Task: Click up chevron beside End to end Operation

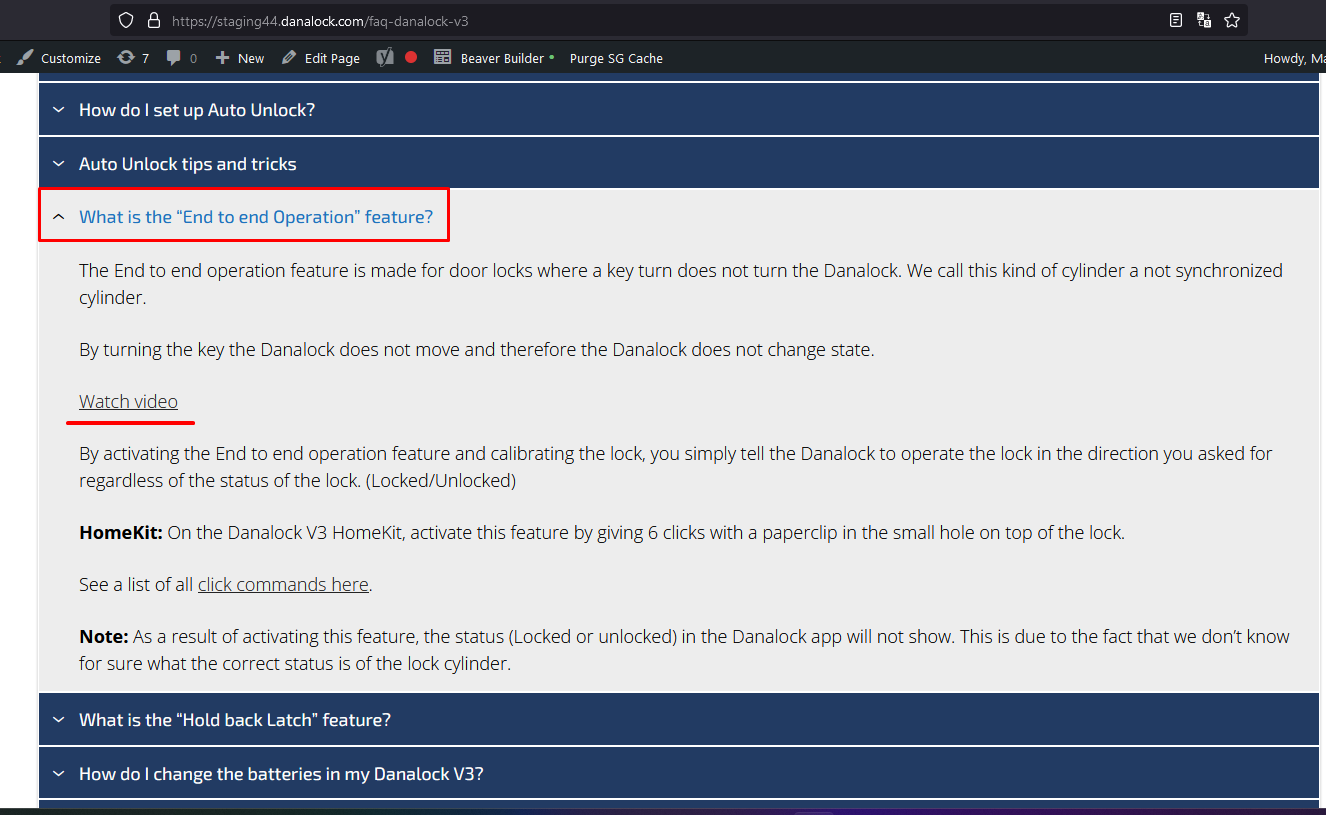Action: [58, 216]
